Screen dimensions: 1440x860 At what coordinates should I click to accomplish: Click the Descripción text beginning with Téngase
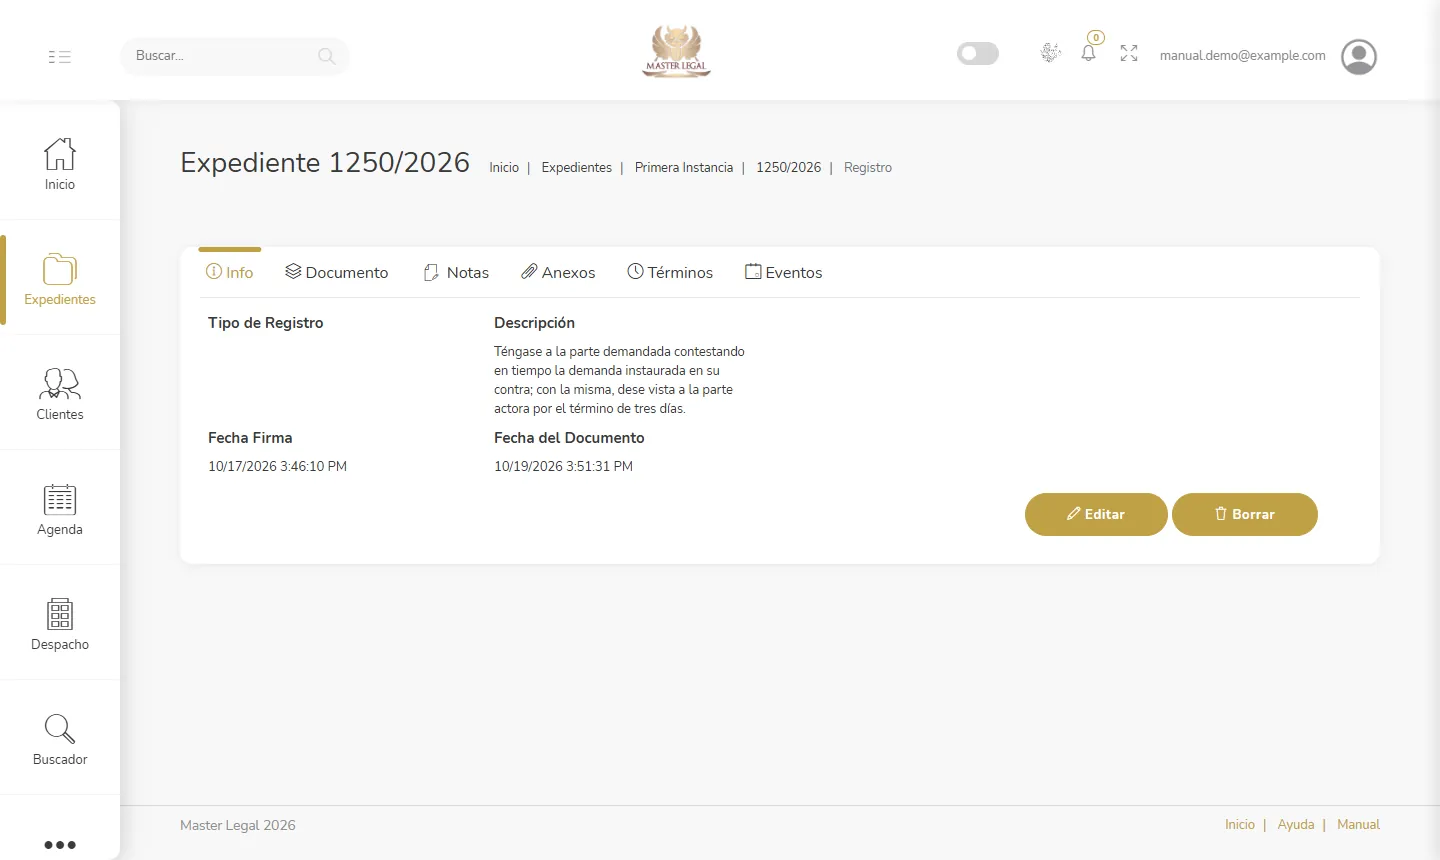(x=619, y=380)
